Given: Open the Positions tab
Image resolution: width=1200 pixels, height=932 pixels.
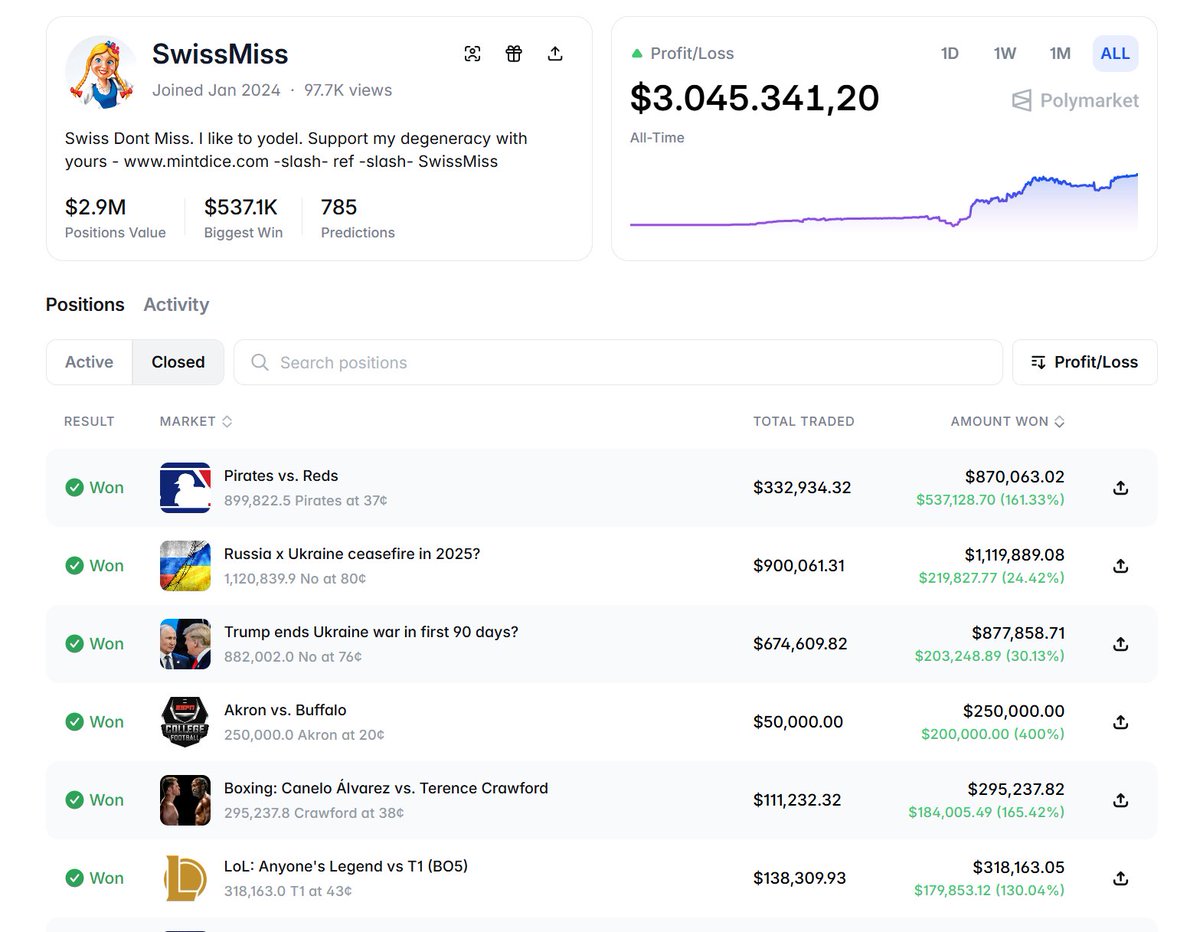Looking at the screenshot, I should [85, 304].
